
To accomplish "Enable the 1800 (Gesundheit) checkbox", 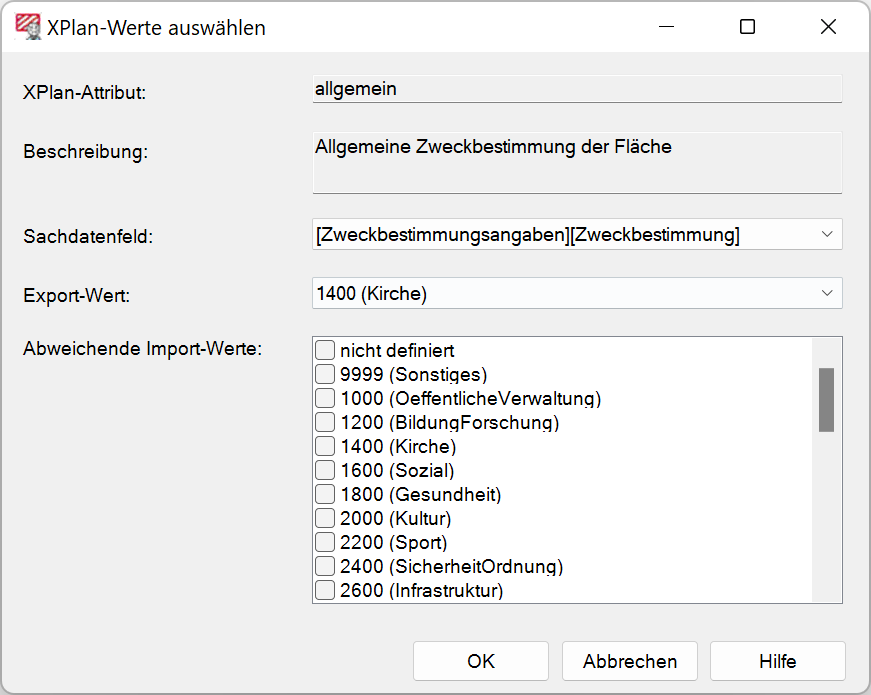I will [325, 495].
